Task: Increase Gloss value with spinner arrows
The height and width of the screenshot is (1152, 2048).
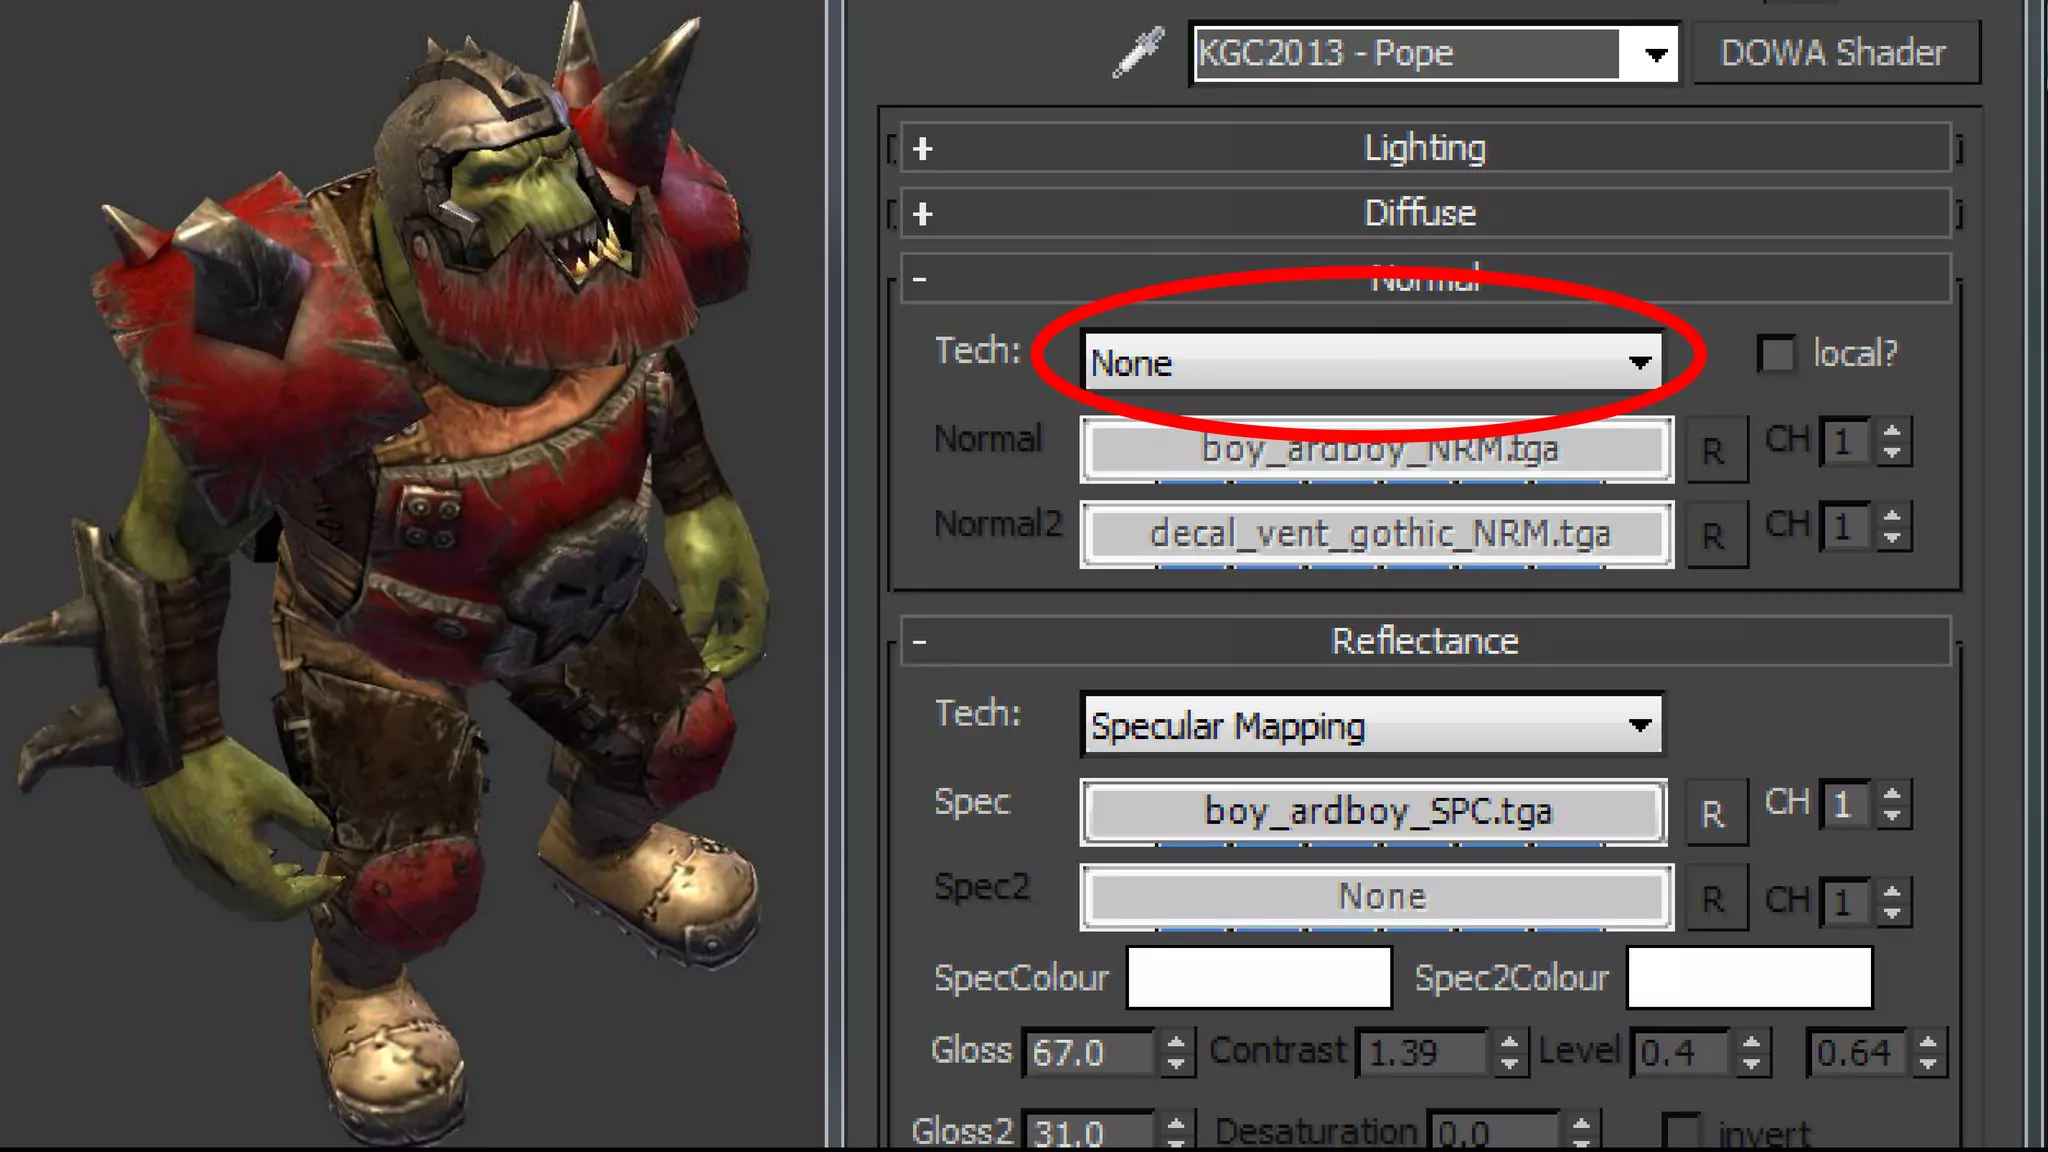Action: click(1176, 1042)
